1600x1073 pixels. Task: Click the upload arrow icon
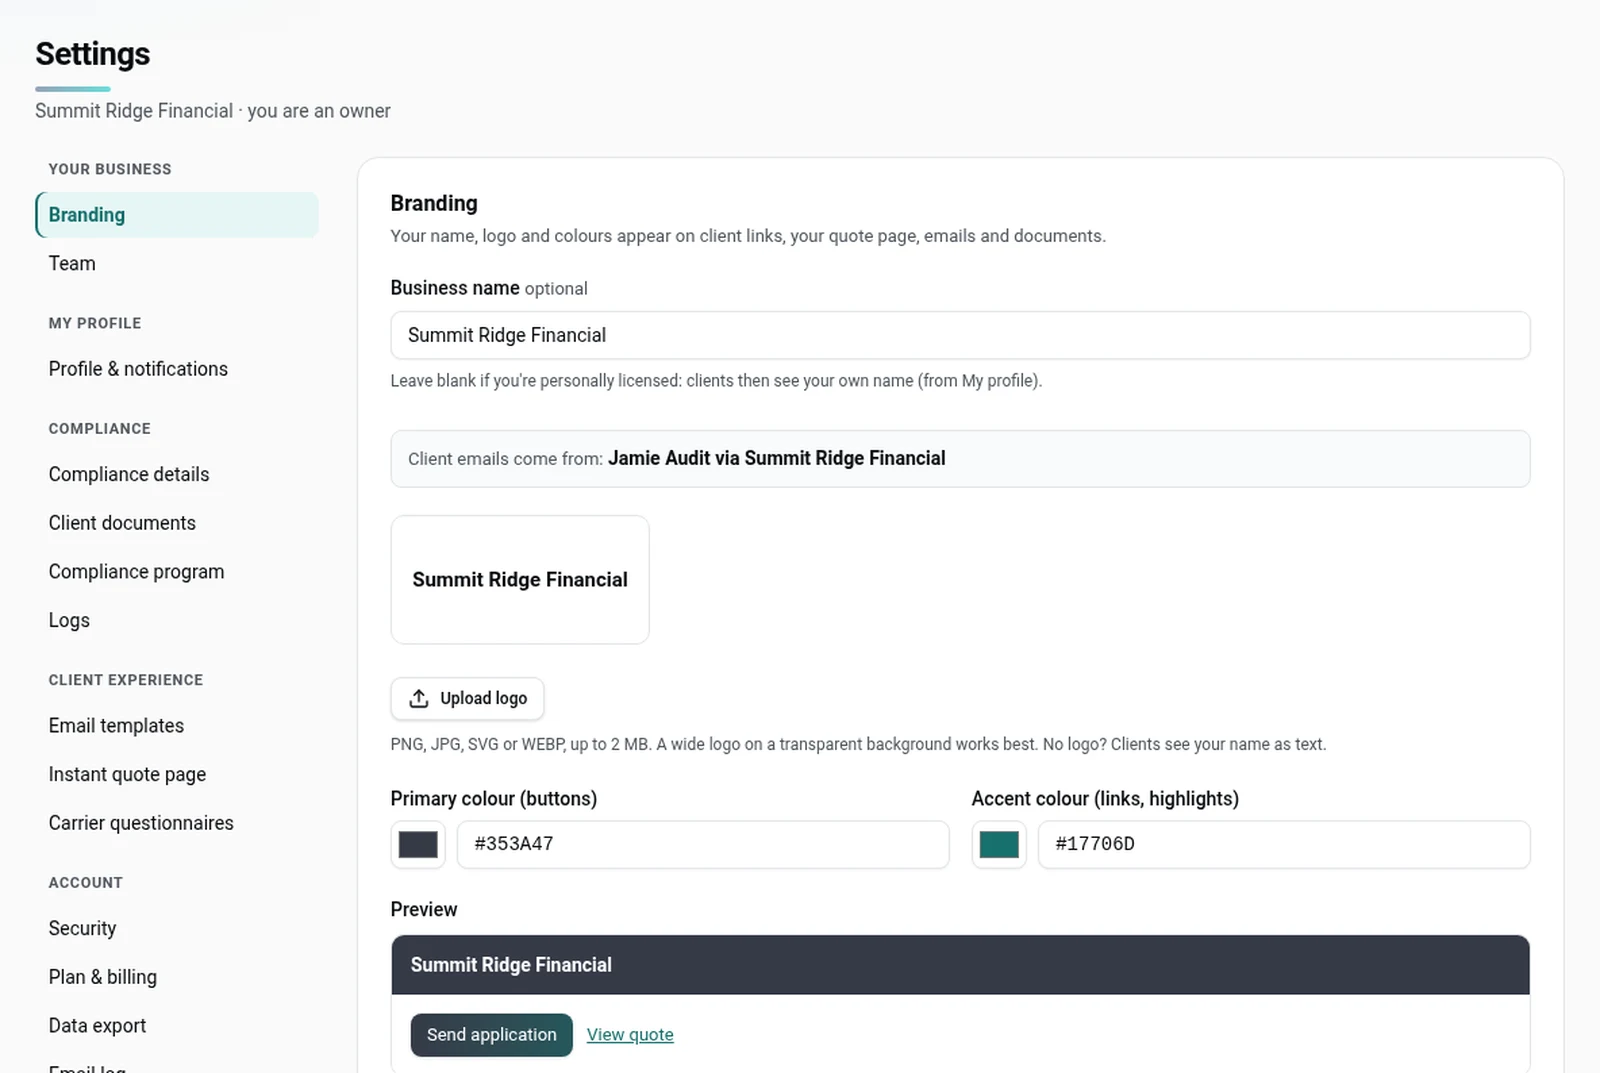[x=419, y=698]
